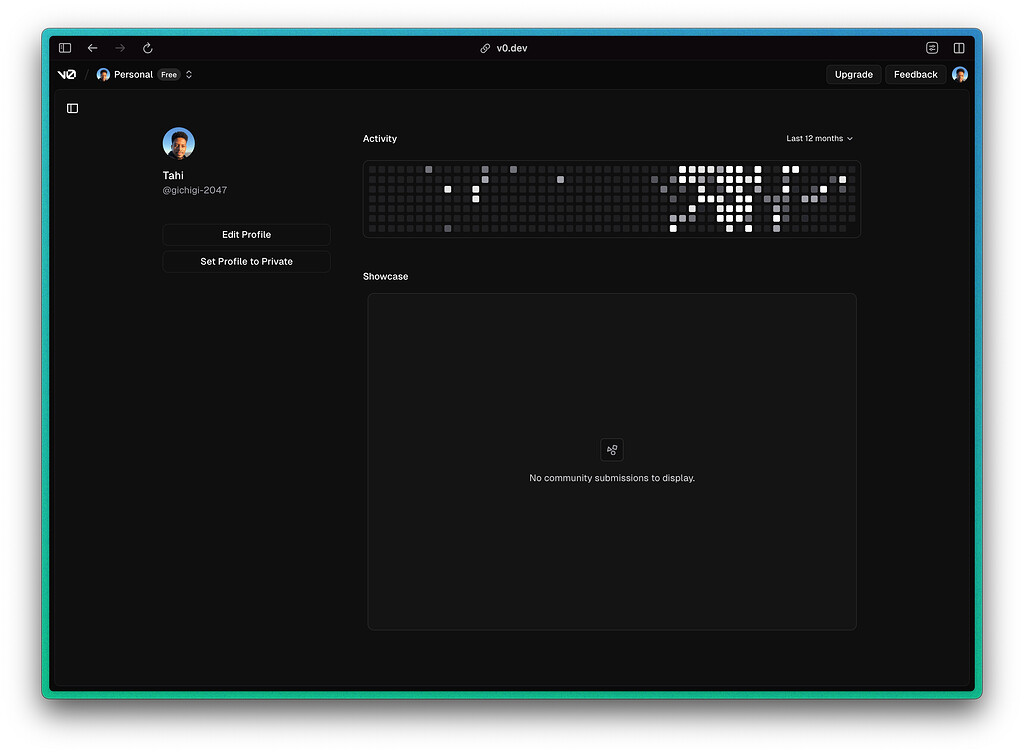The width and height of the screenshot is (1024, 753).
Task: Open the browser settings sliders icon
Action: click(932, 47)
